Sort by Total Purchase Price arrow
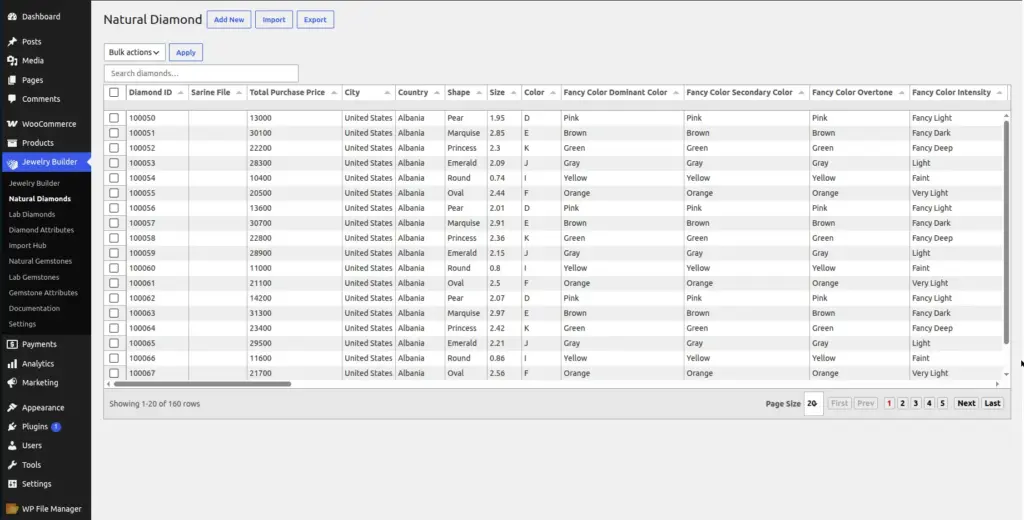The width and height of the screenshot is (1024, 520). [334, 93]
